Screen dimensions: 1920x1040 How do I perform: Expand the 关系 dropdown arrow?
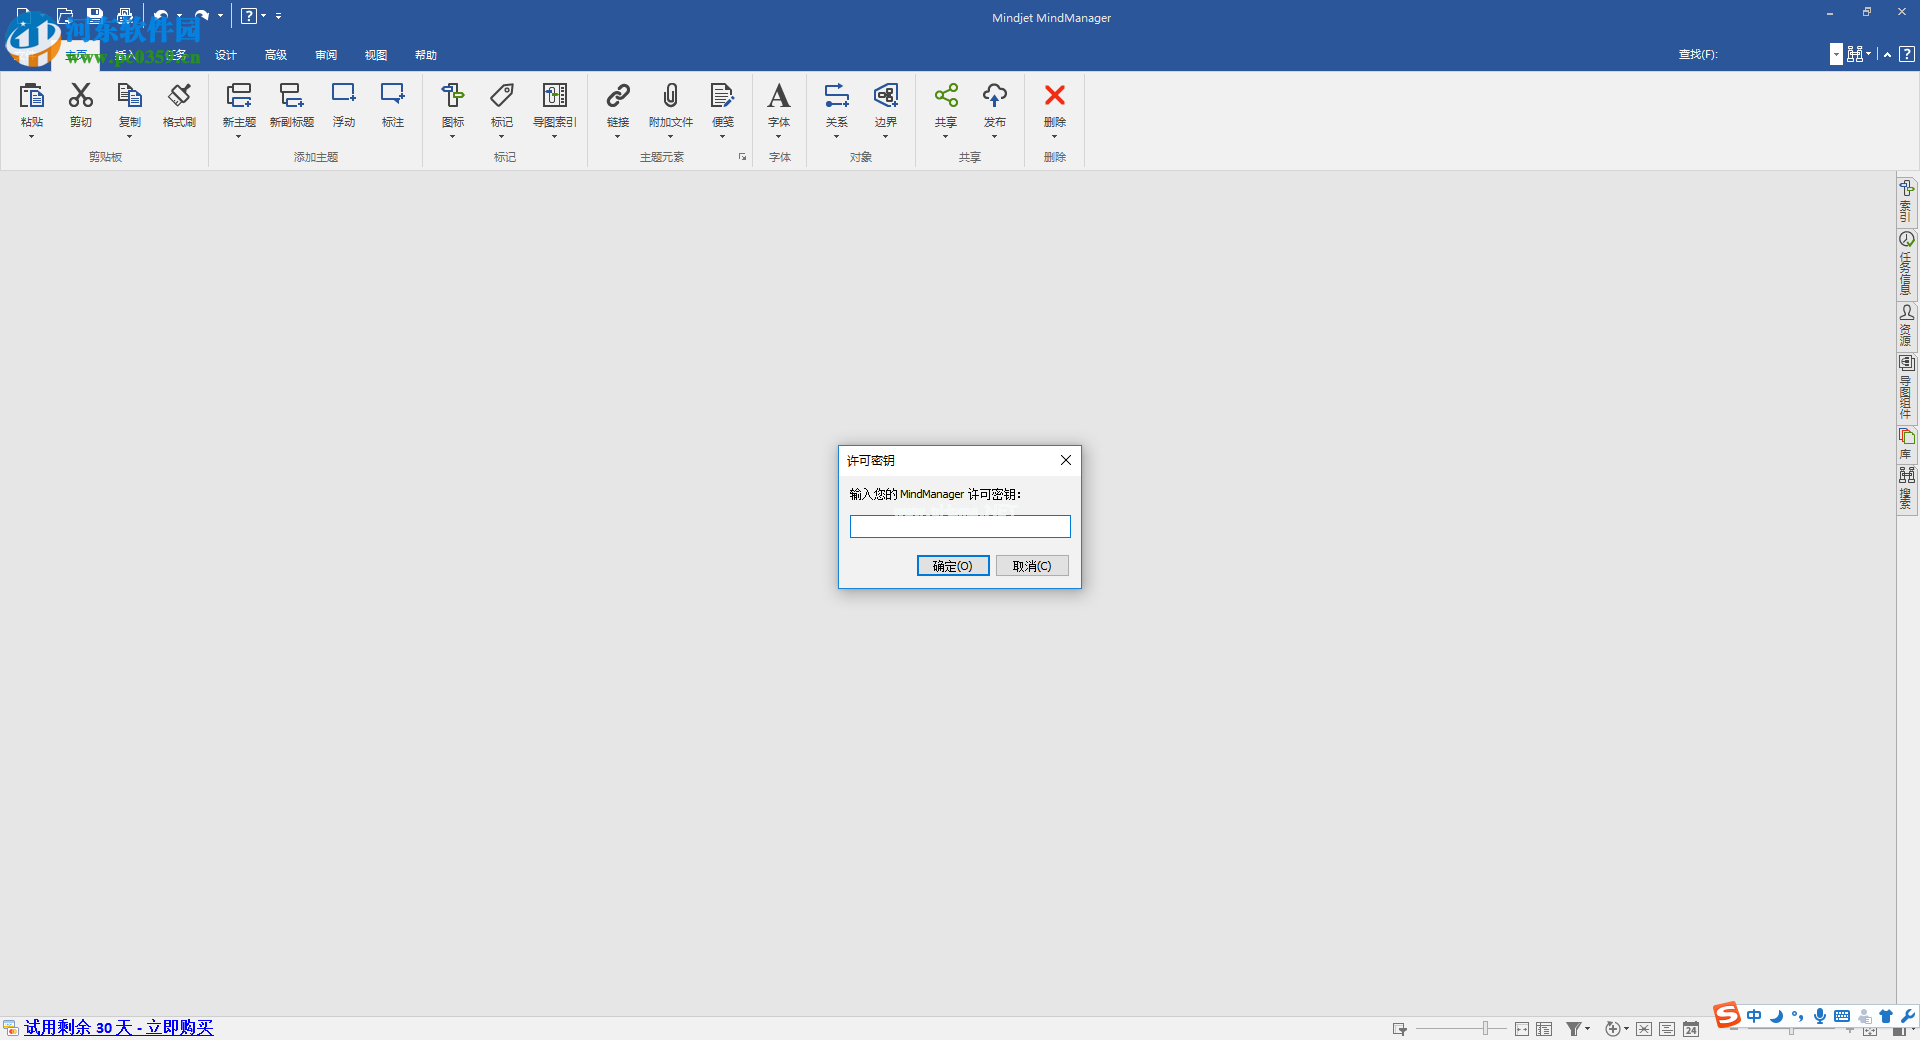(837, 137)
